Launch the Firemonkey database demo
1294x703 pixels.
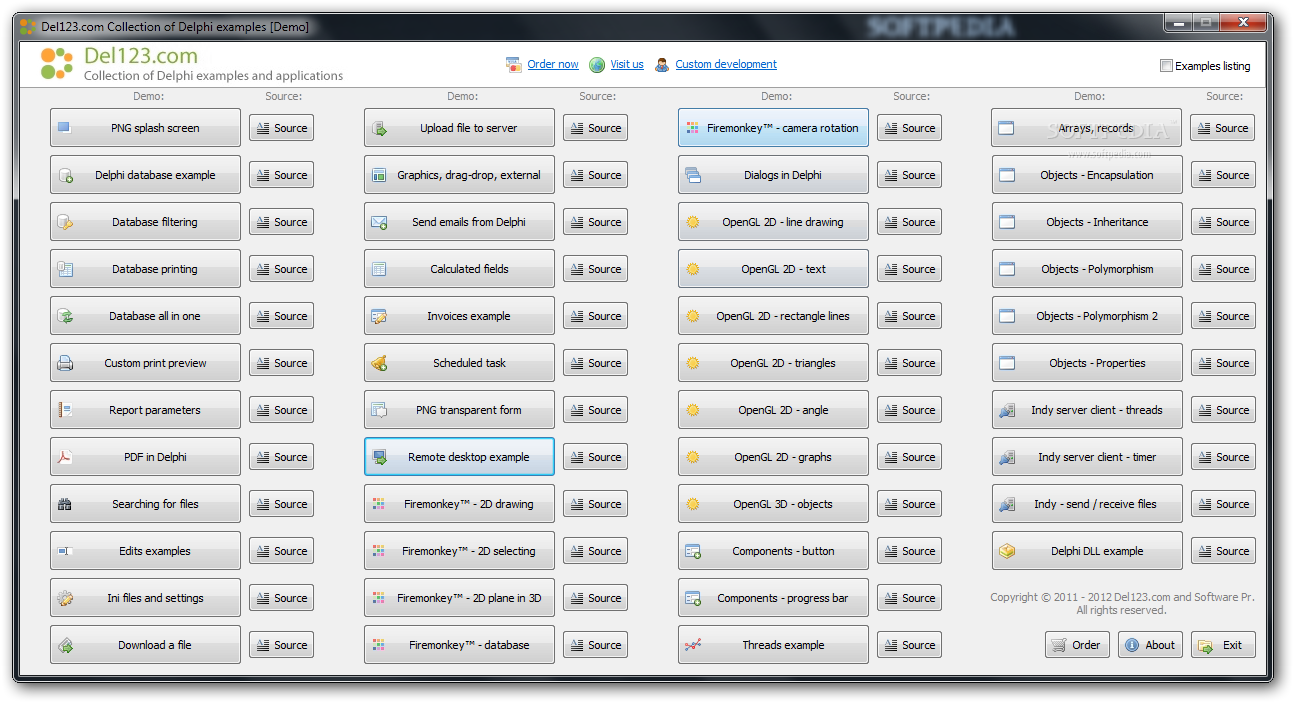click(x=459, y=645)
